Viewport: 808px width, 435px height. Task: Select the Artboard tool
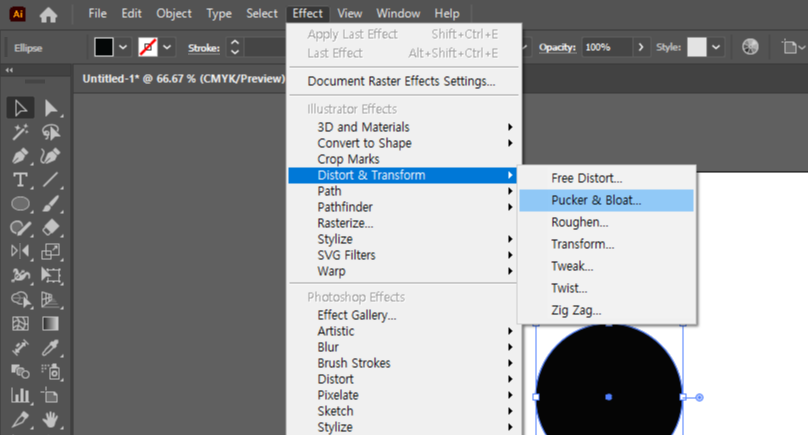(x=50, y=395)
